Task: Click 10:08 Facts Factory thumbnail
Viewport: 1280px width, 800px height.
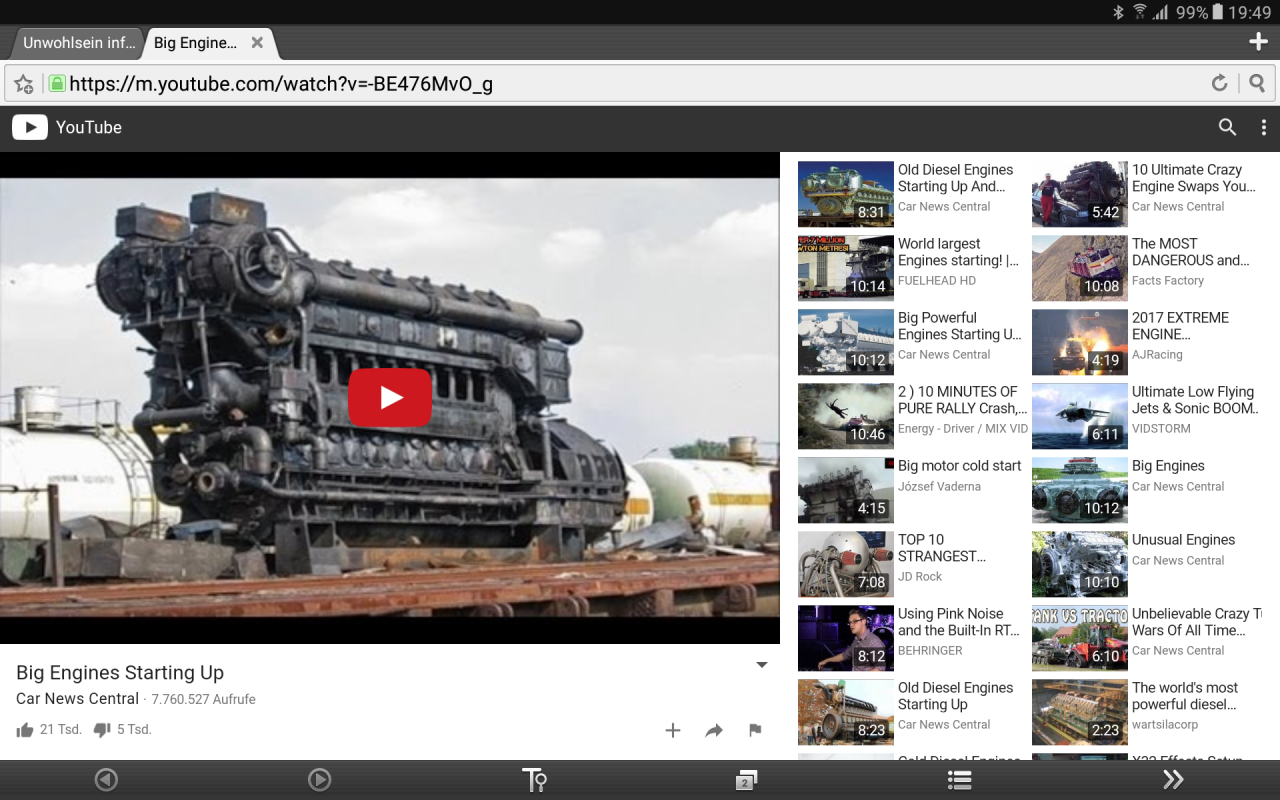Action: 1079,268
